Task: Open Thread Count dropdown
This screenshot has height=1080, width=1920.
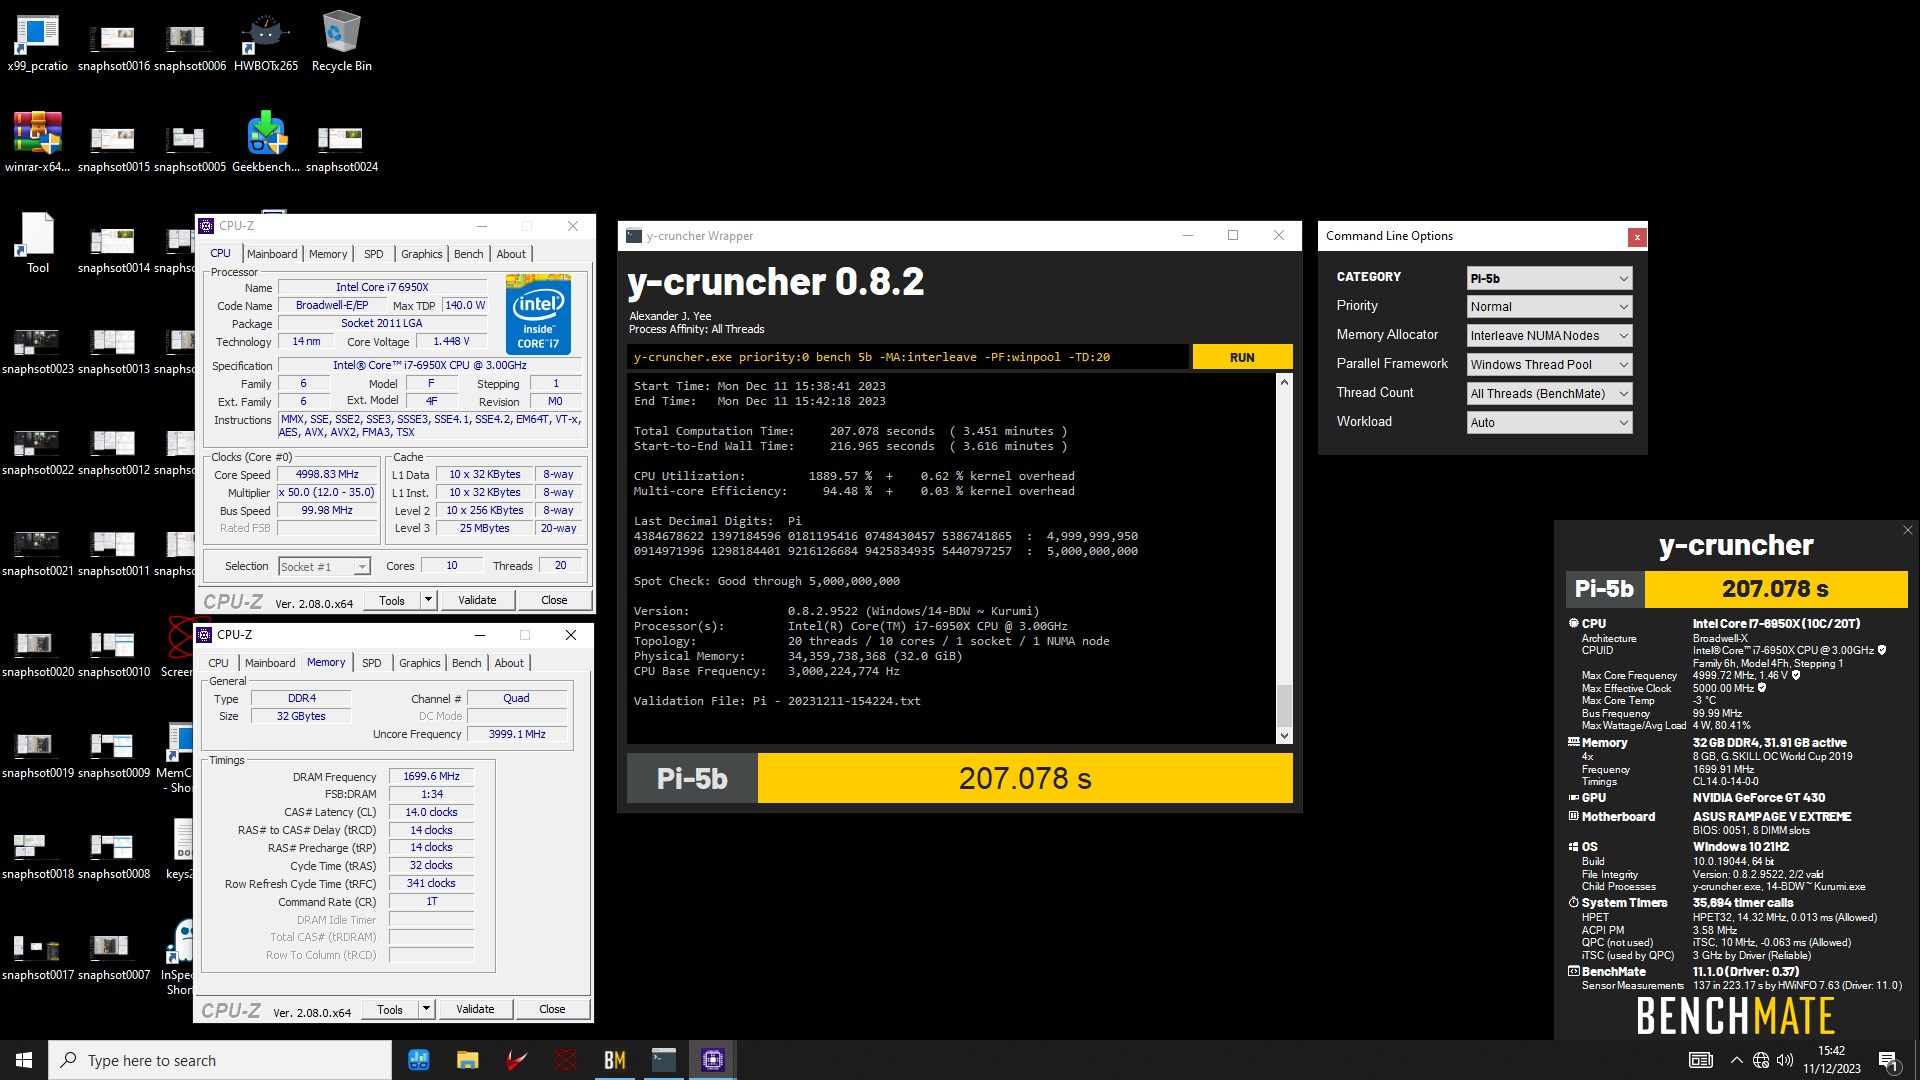Action: click(1549, 394)
